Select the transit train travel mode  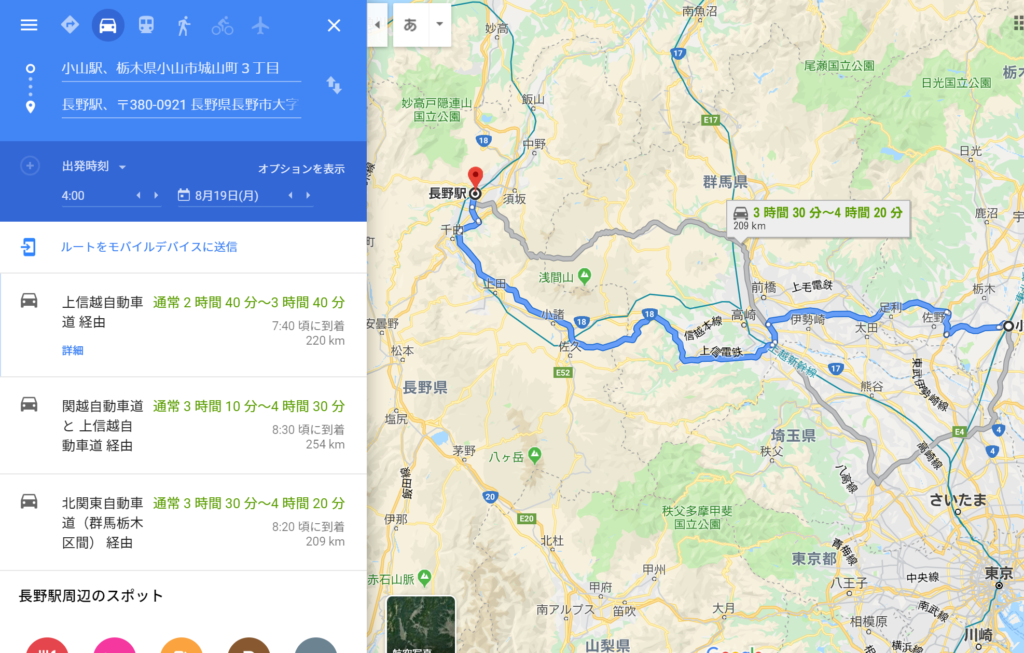(146, 25)
